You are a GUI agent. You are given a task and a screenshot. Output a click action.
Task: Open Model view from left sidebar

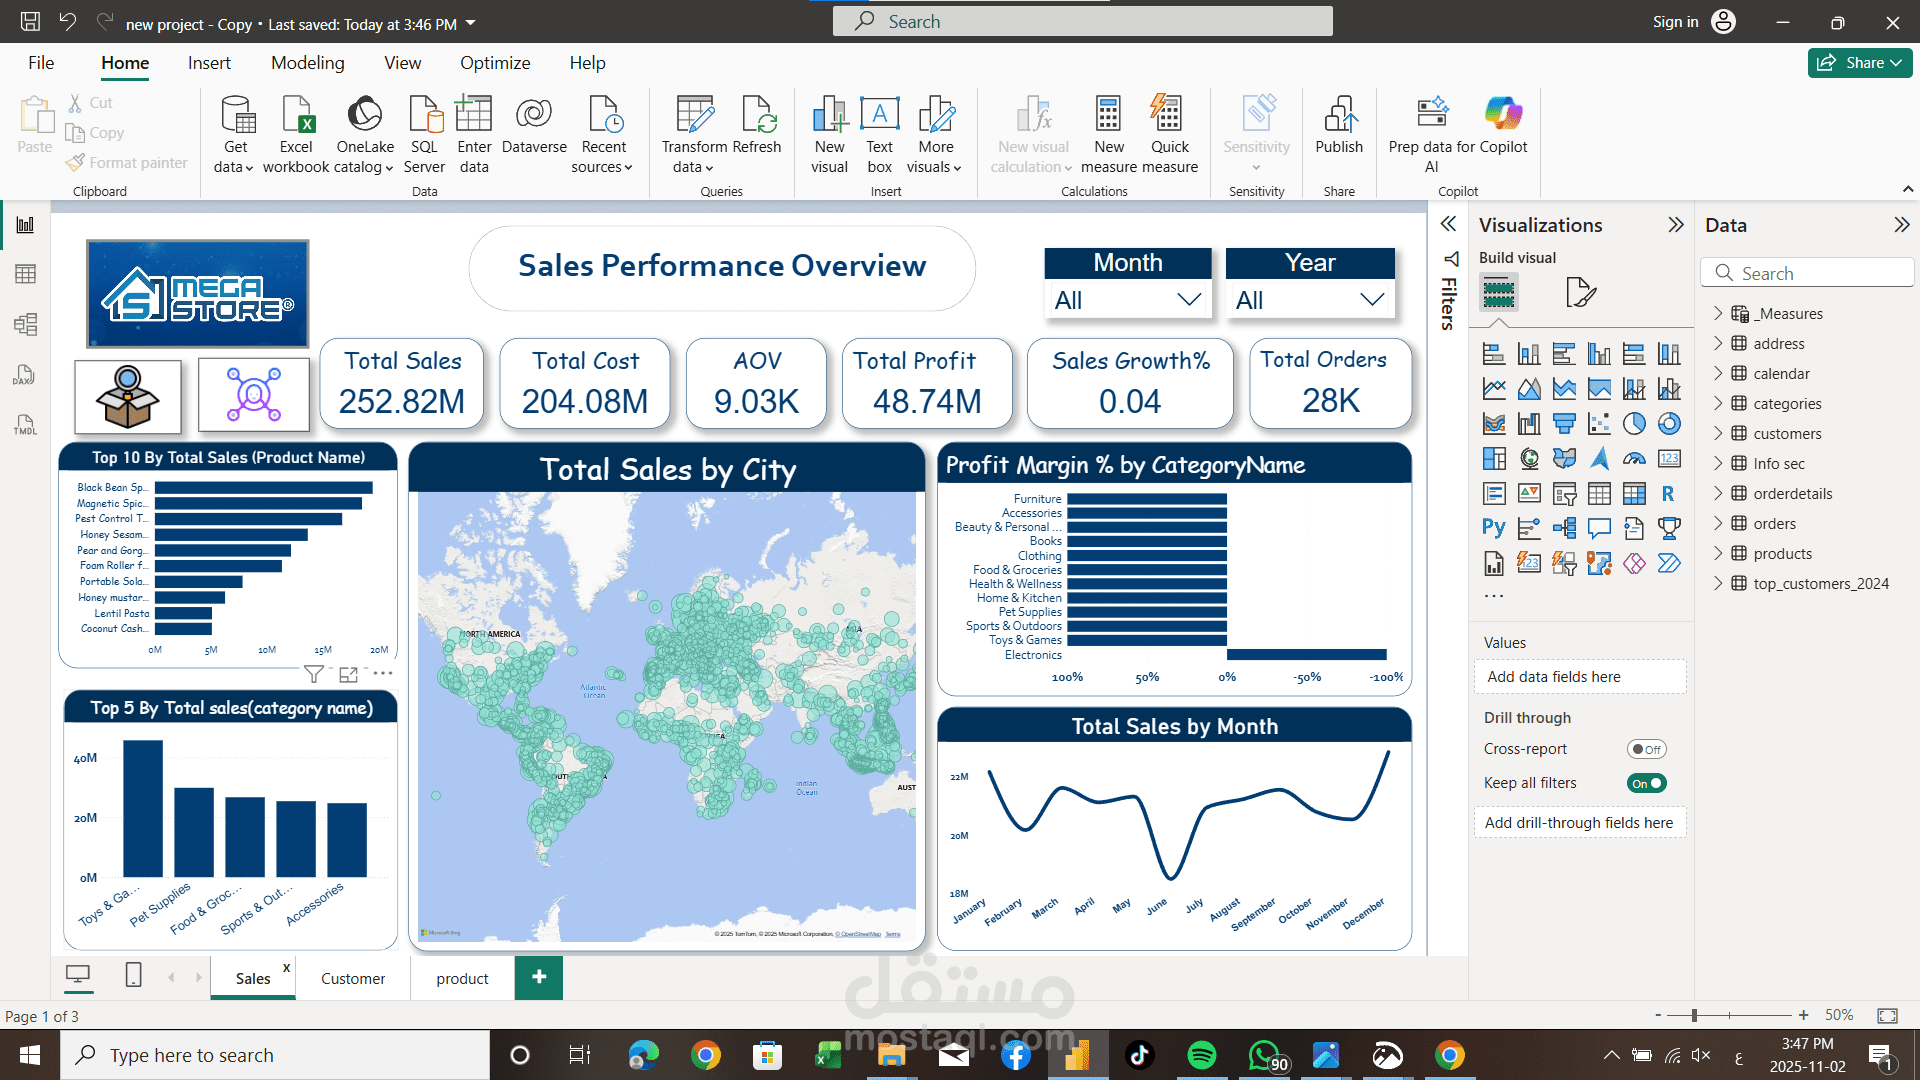[25, 324]
